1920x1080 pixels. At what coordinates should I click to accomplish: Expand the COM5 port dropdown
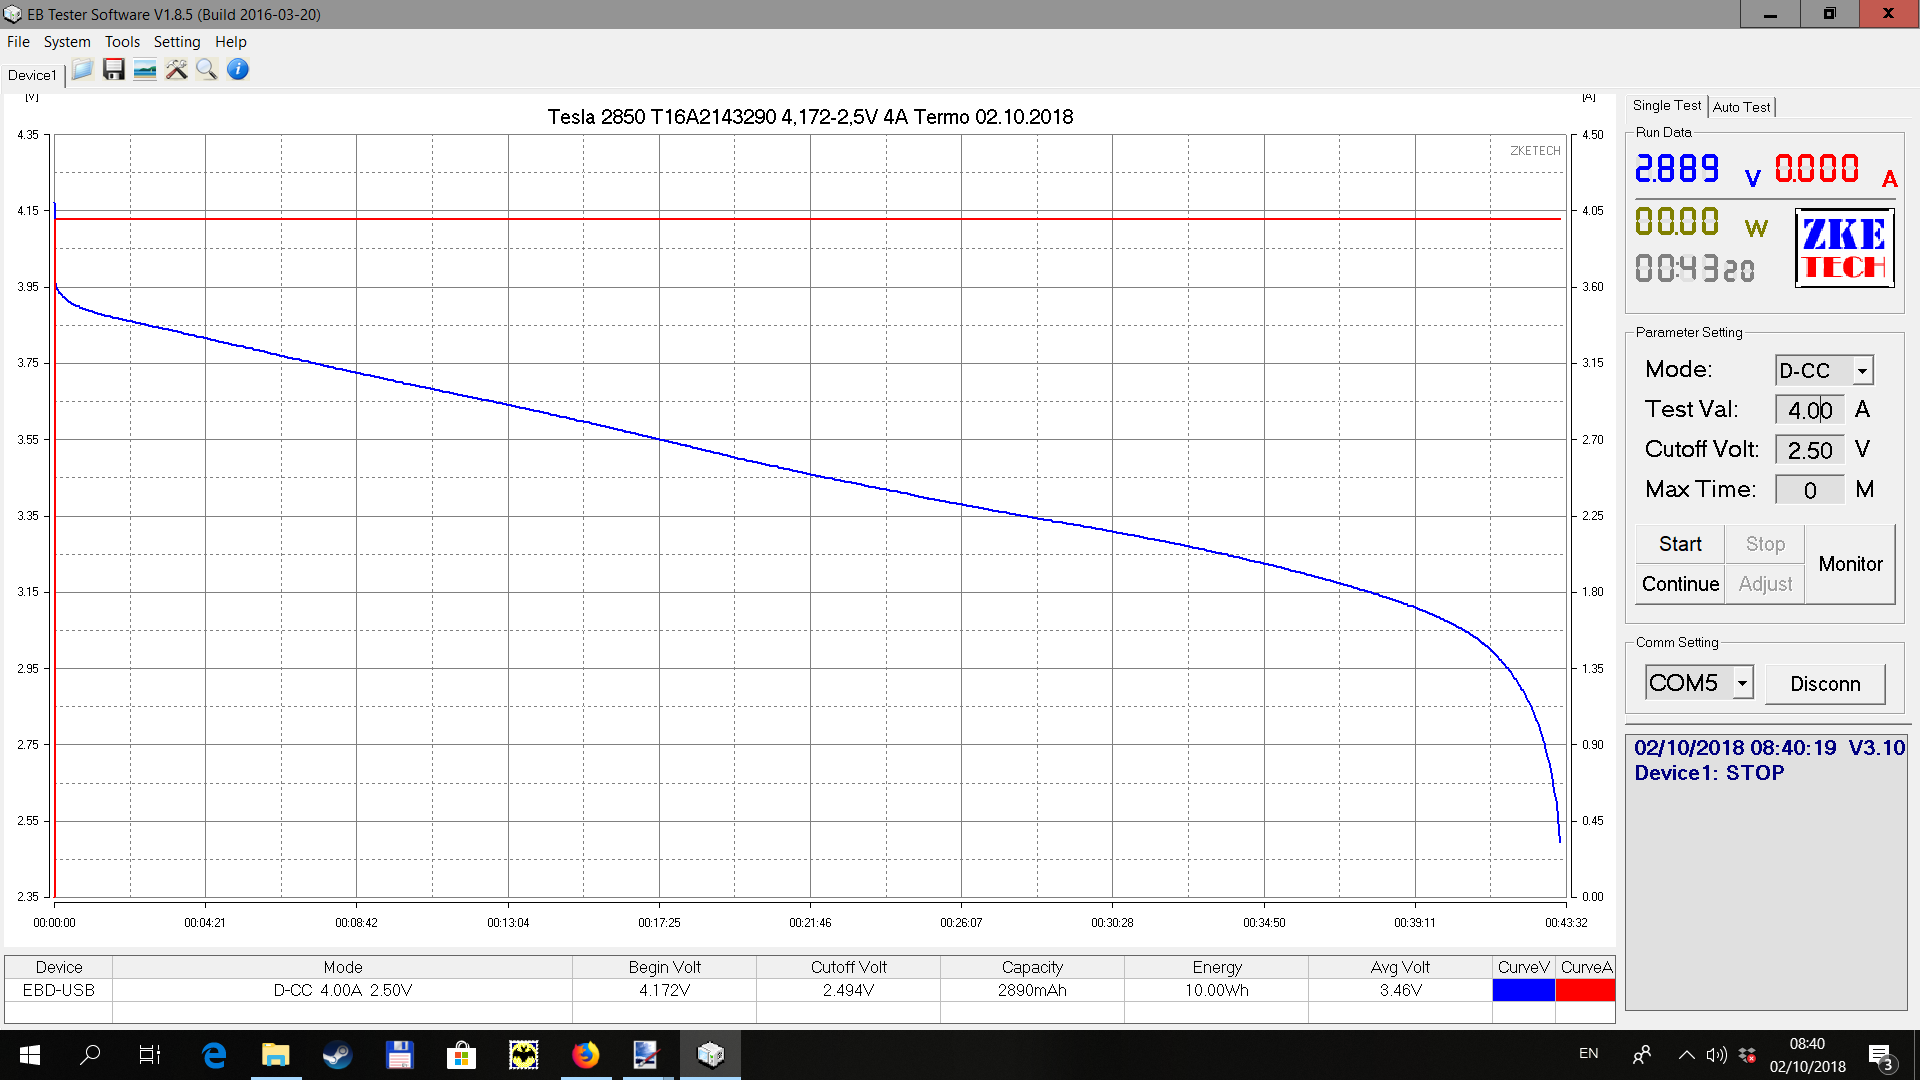1742,683
